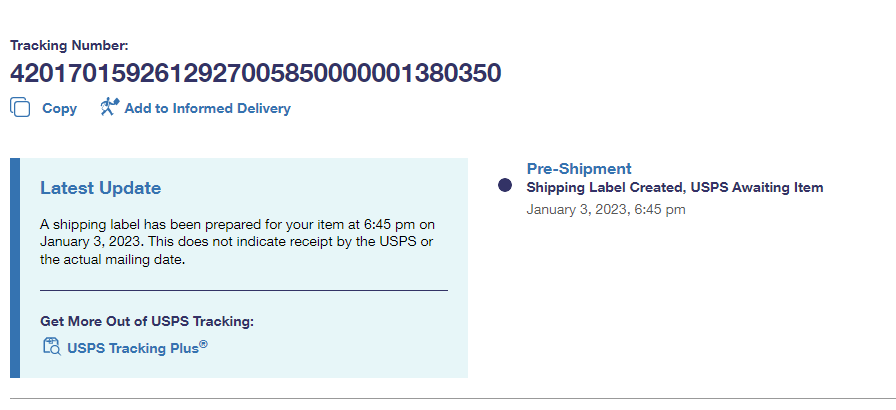Click the long tracking number text
The image size is (896, 410).
pos(255,73)
